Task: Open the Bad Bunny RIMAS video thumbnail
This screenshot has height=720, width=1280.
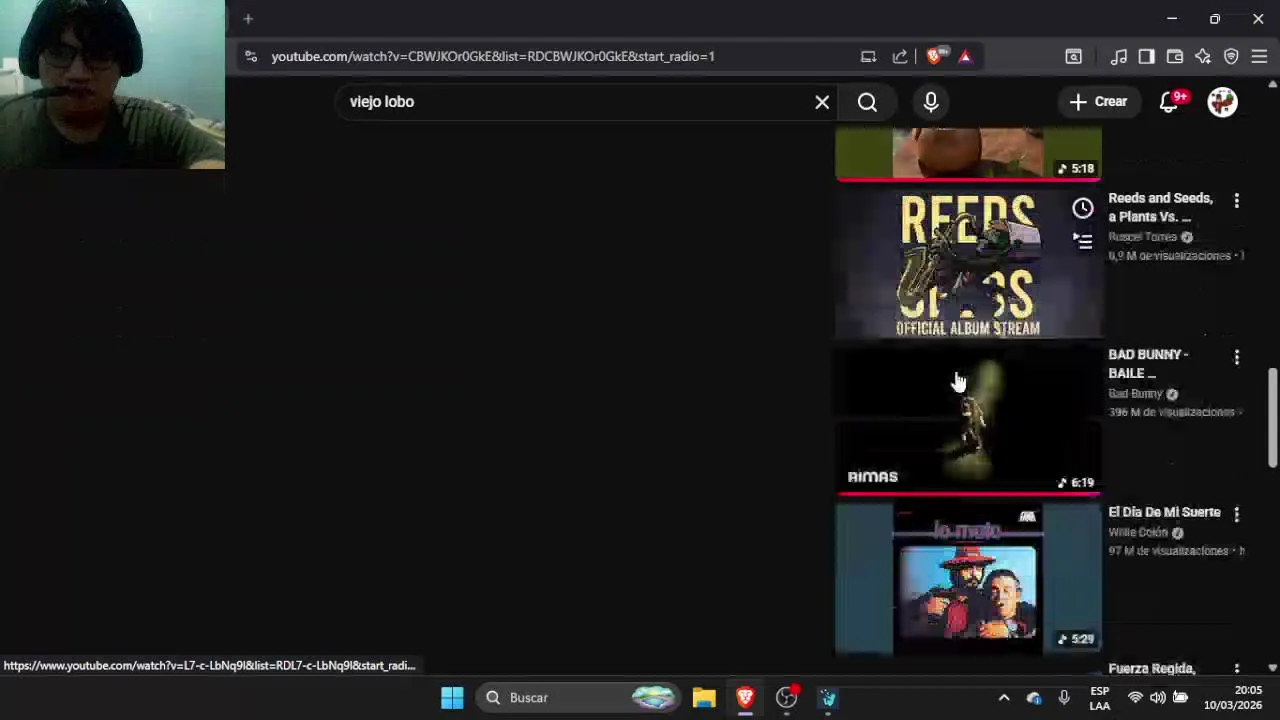Action: pos(968,421)
